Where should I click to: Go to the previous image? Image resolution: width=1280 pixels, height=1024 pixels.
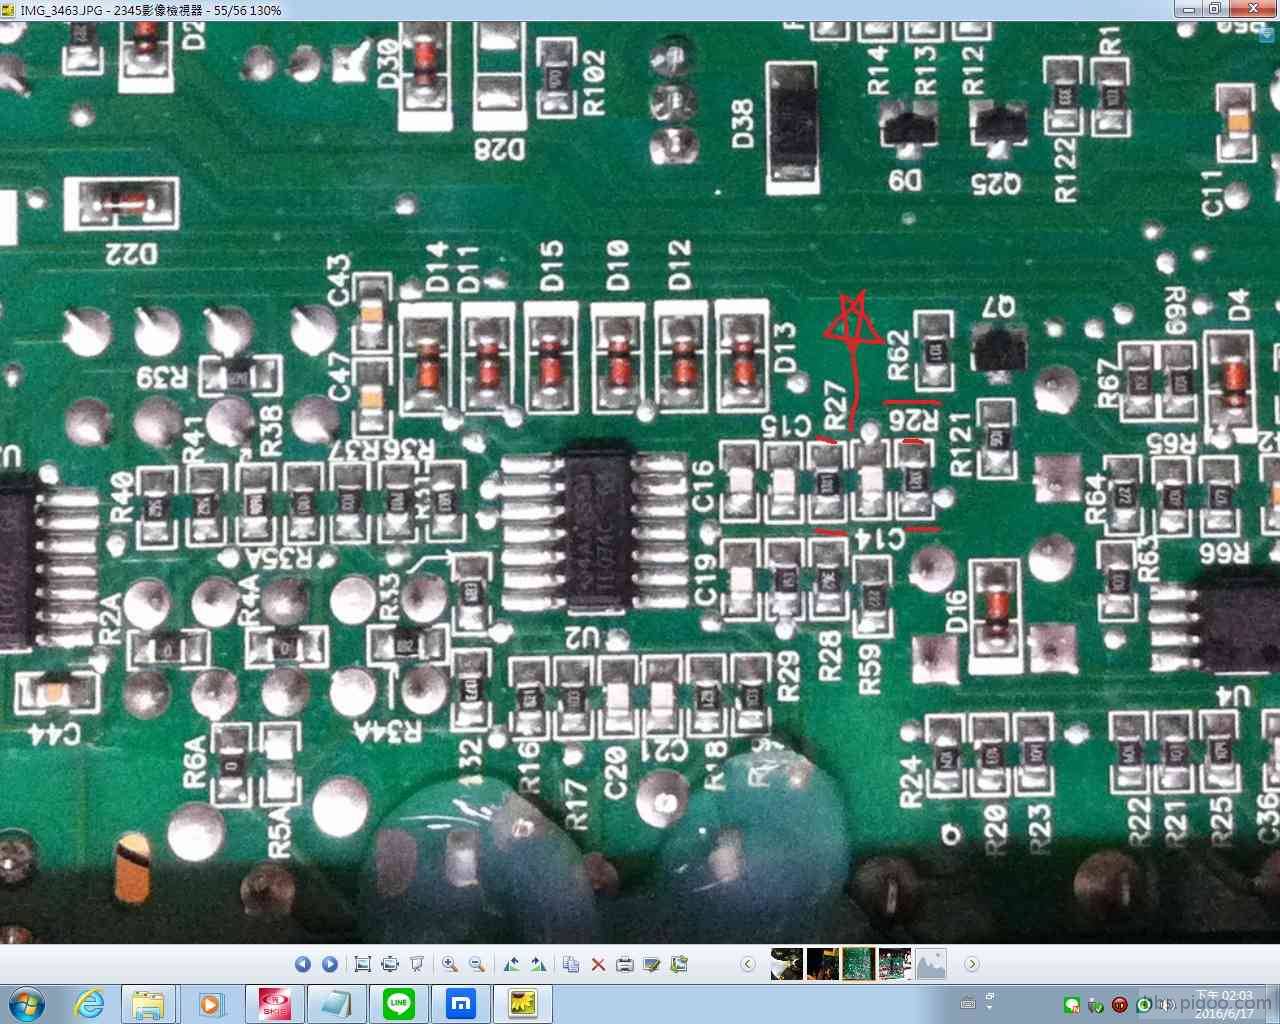tap(303, 964)
